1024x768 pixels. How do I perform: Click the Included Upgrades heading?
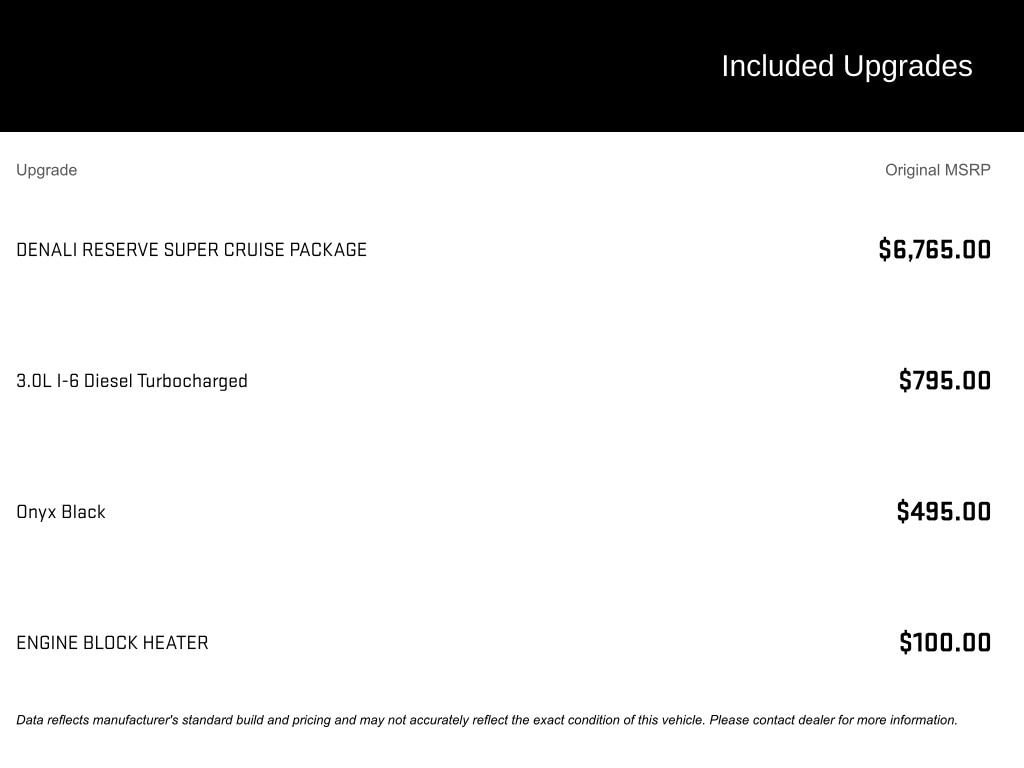[x=846, y=66]
